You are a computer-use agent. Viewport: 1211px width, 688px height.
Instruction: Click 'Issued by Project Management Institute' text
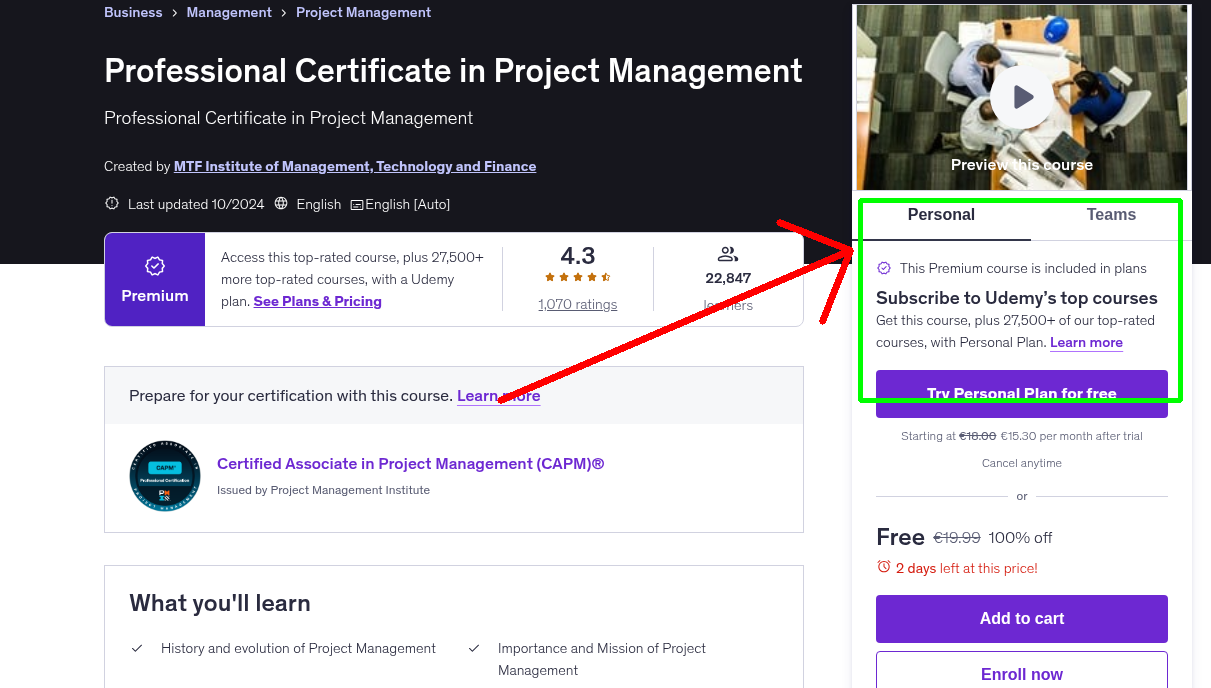pyautogui.click(x=323, y=490)
